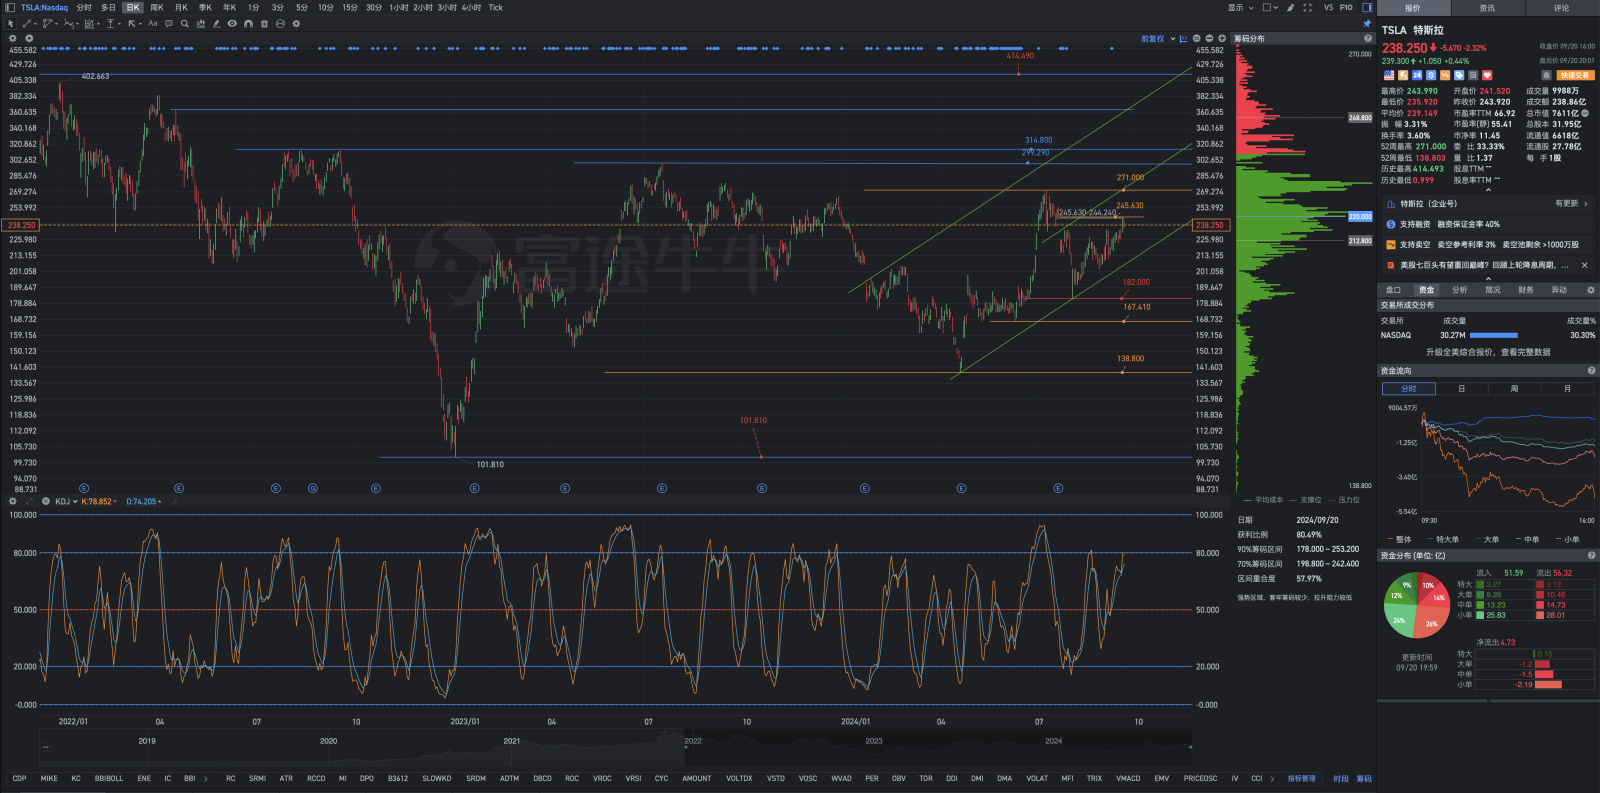Close the Magnificent Seven news banner
This screenshot has width=1600, height=793.
[x=1584, y=265]
